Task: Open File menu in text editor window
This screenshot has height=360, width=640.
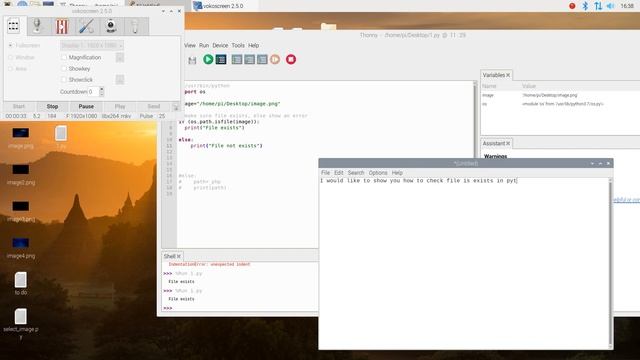Action: pos(325,173)
